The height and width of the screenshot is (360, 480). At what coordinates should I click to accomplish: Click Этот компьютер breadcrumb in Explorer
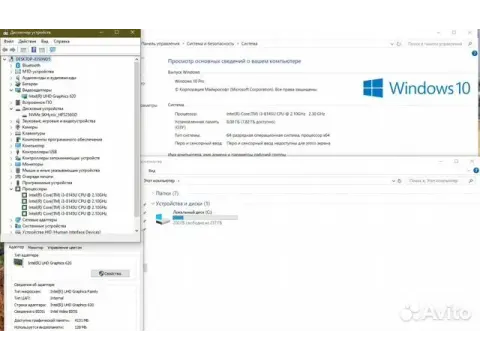coord(159,181)
